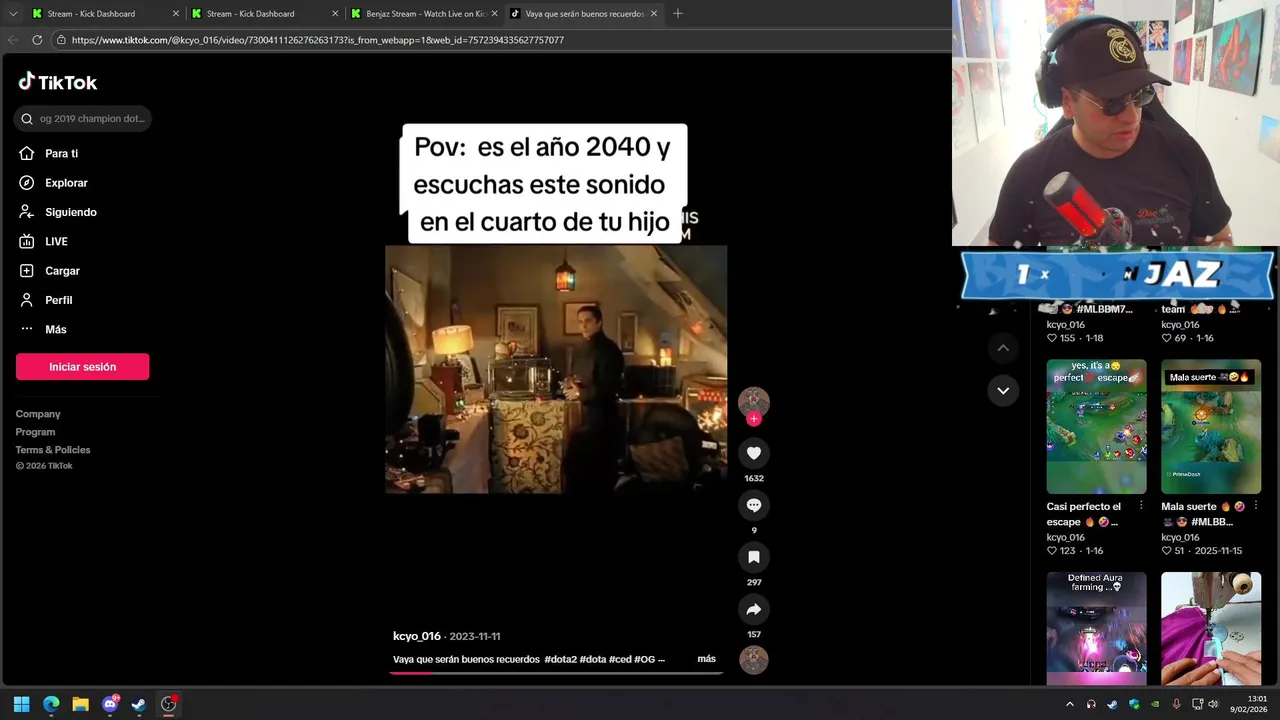Open options for Mala suerte video
The height and width of the screenshot is (720, 1280).
pyautogui.click(x=1255, y=507)
